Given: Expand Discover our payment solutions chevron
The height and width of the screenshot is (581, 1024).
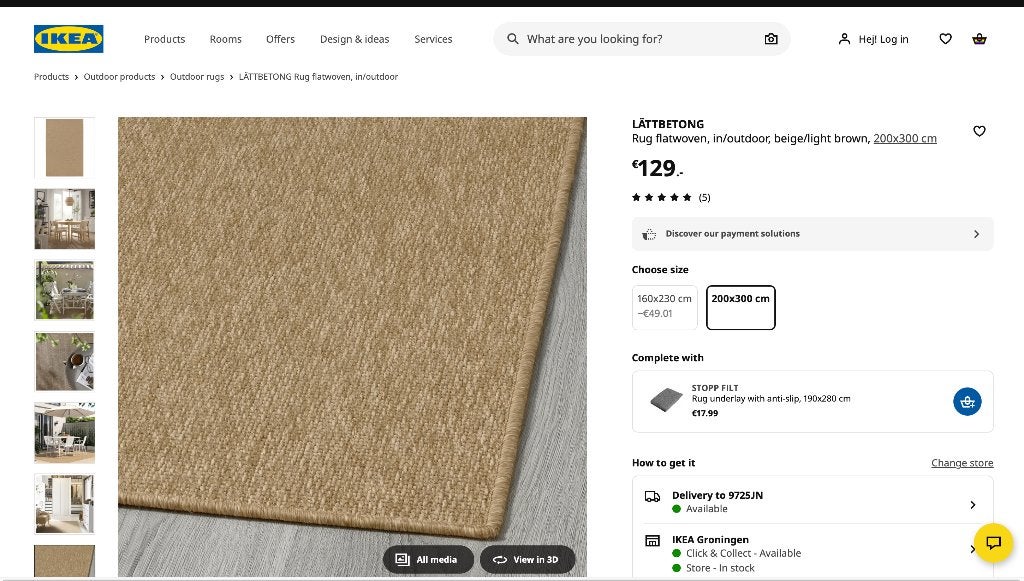Looking at the screenshot, I should point(976,234).
